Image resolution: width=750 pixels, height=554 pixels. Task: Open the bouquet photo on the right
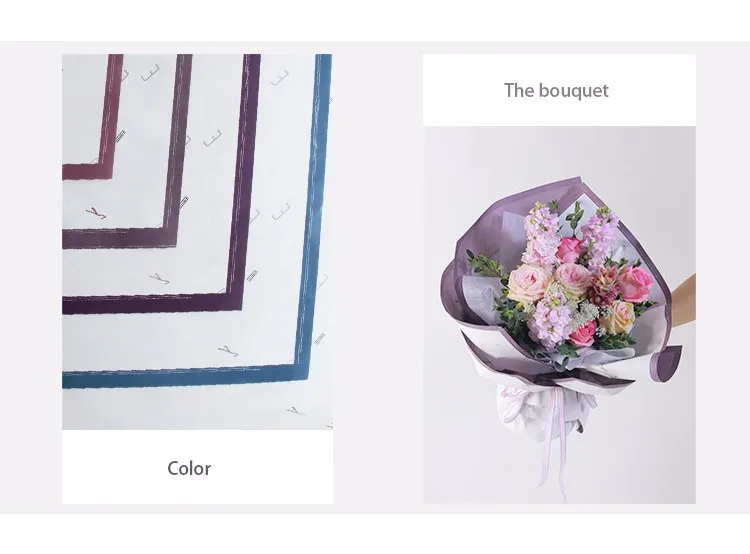click(559, 315)
